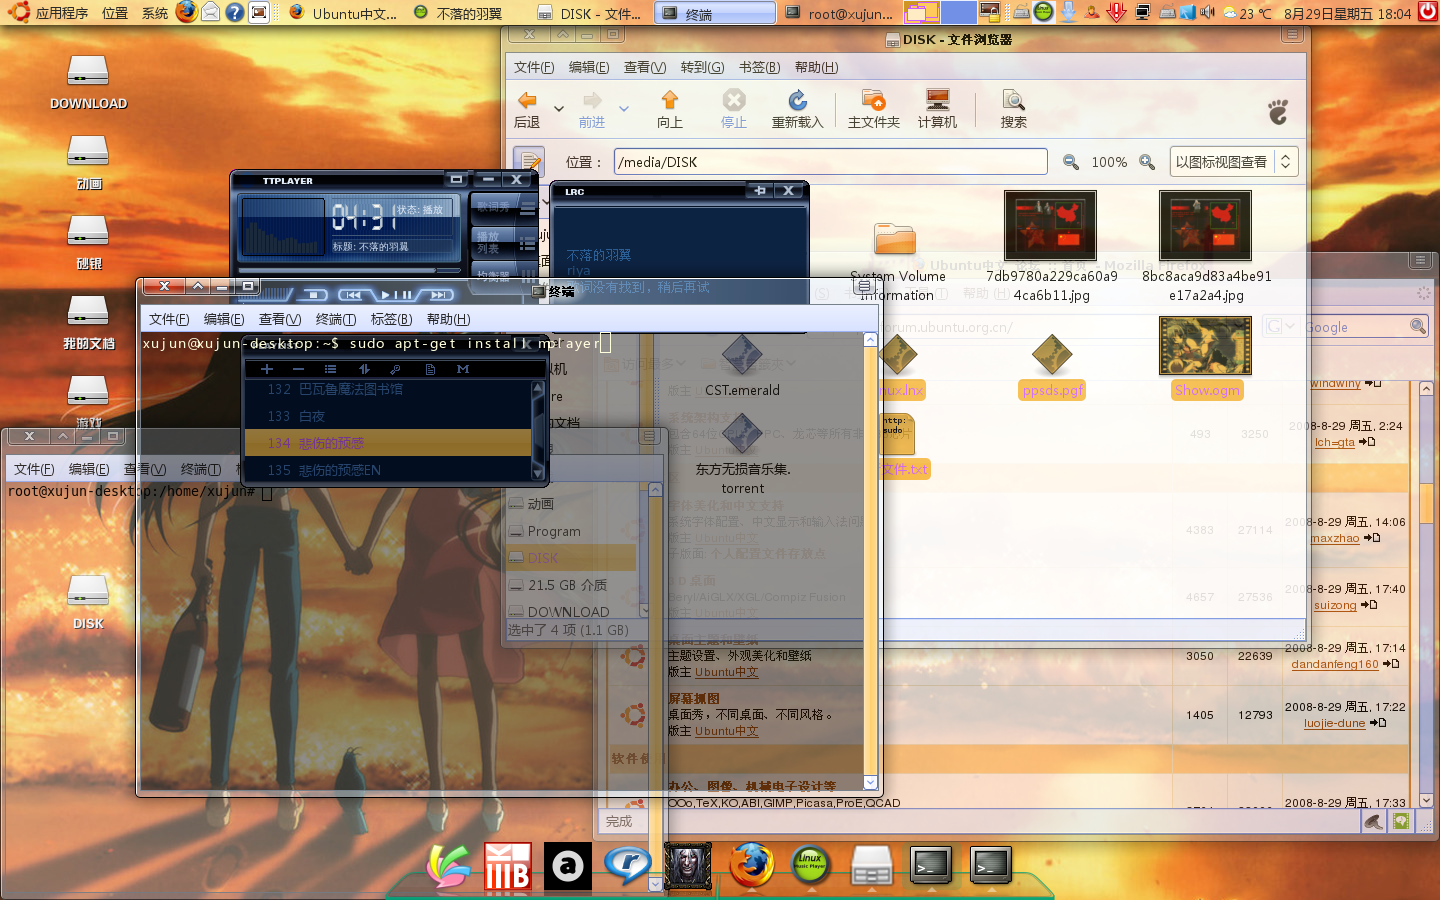Open the Linux Music Player dock icon

(x=811, y=865)
